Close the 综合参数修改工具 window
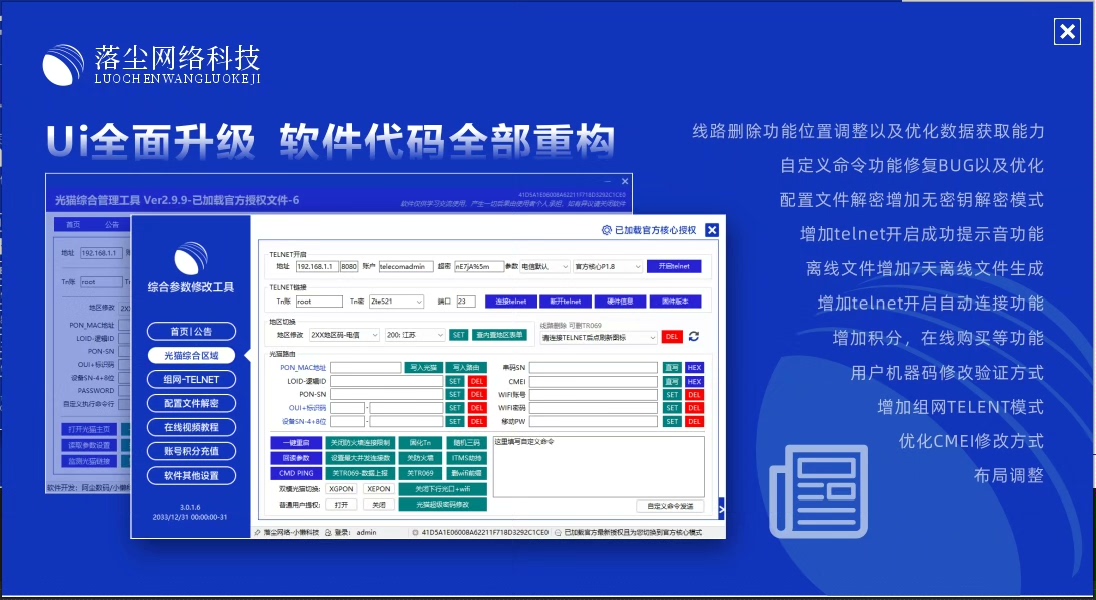Image resolution: width=1096 pixels, height=600 pixels. click(712, 230)
